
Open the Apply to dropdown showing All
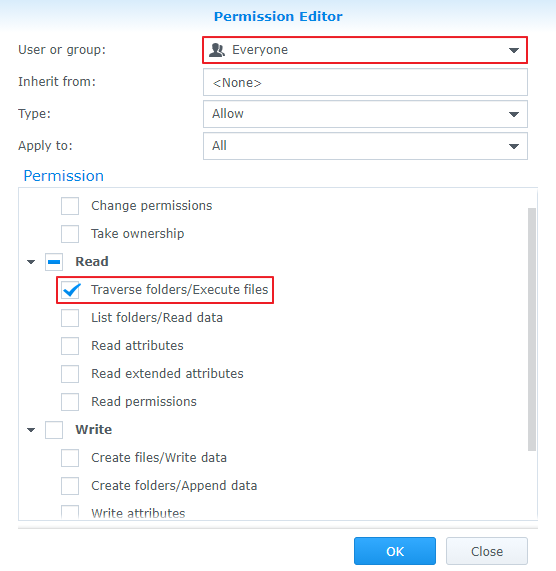coord(365,146)
